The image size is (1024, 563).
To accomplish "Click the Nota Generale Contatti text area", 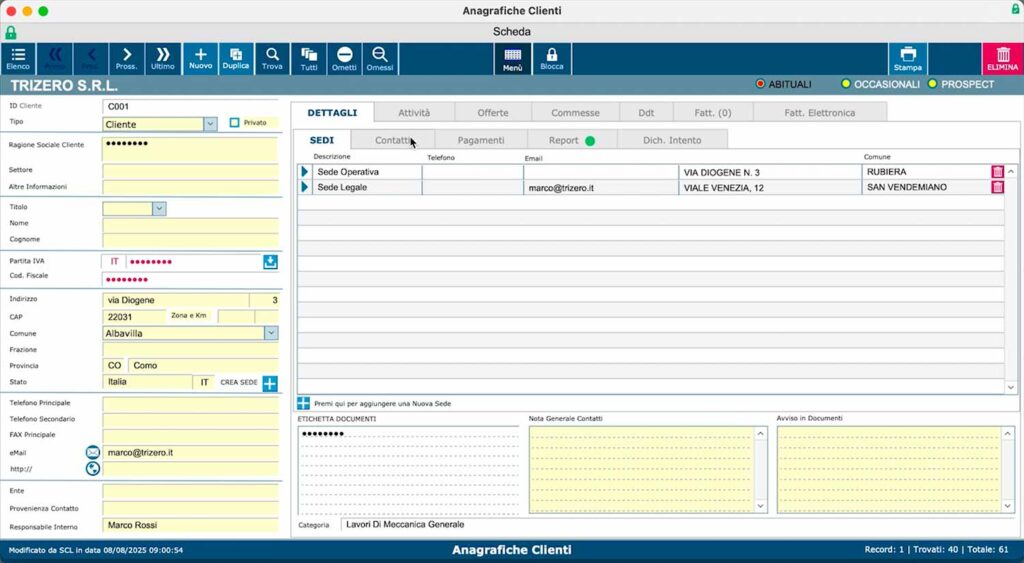I will (x=642, y=470).
